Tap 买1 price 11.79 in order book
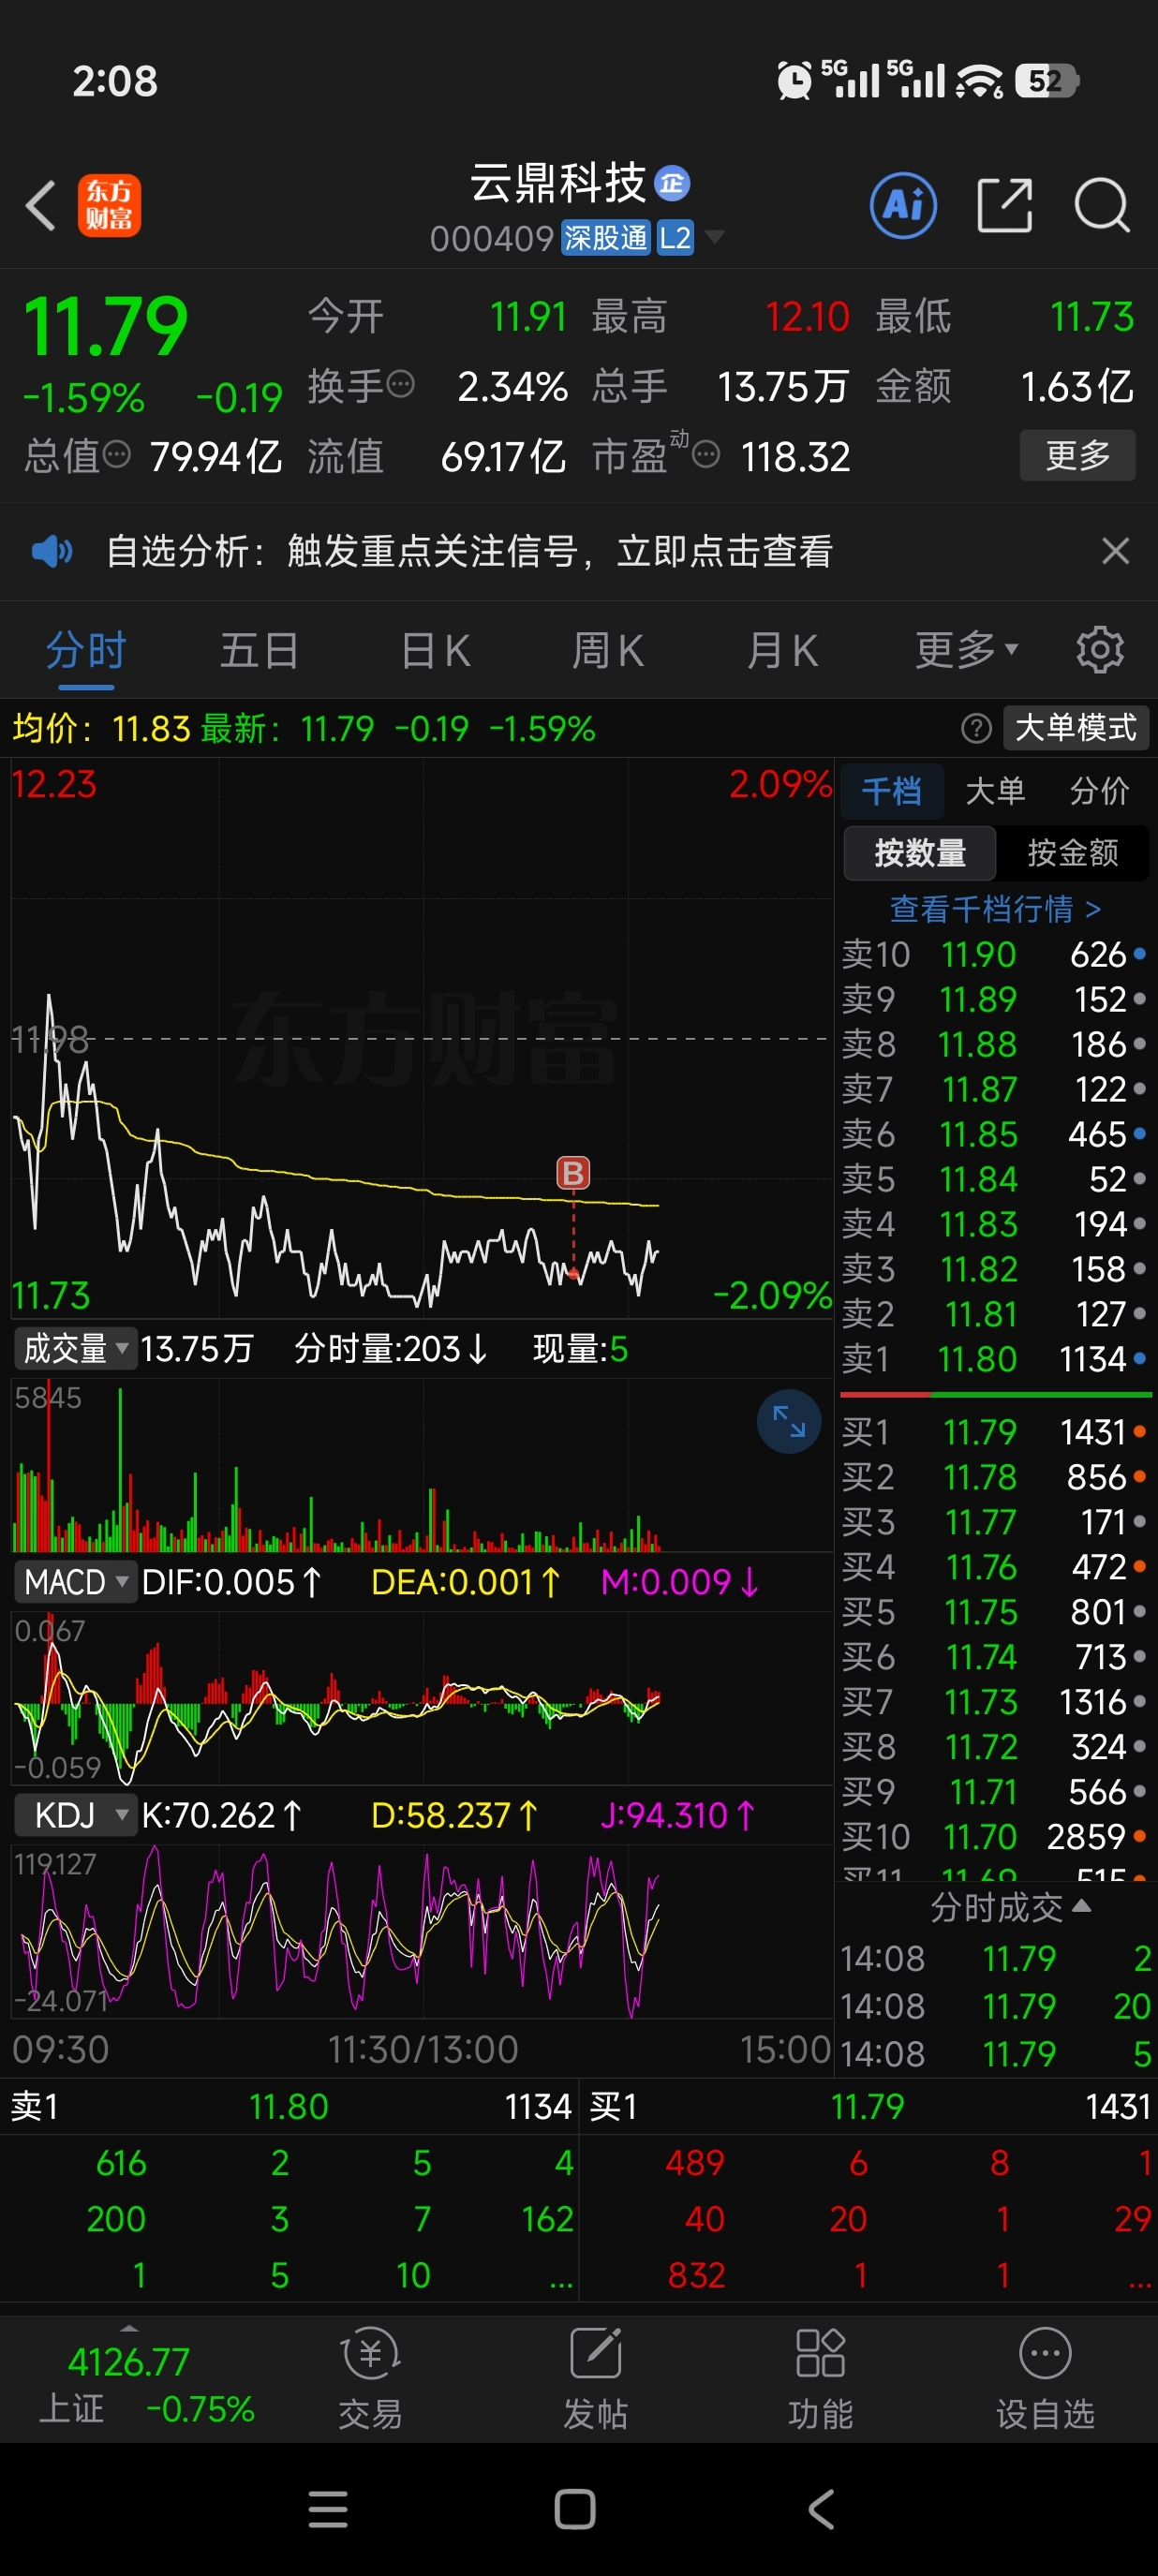 pos(979,1432)
